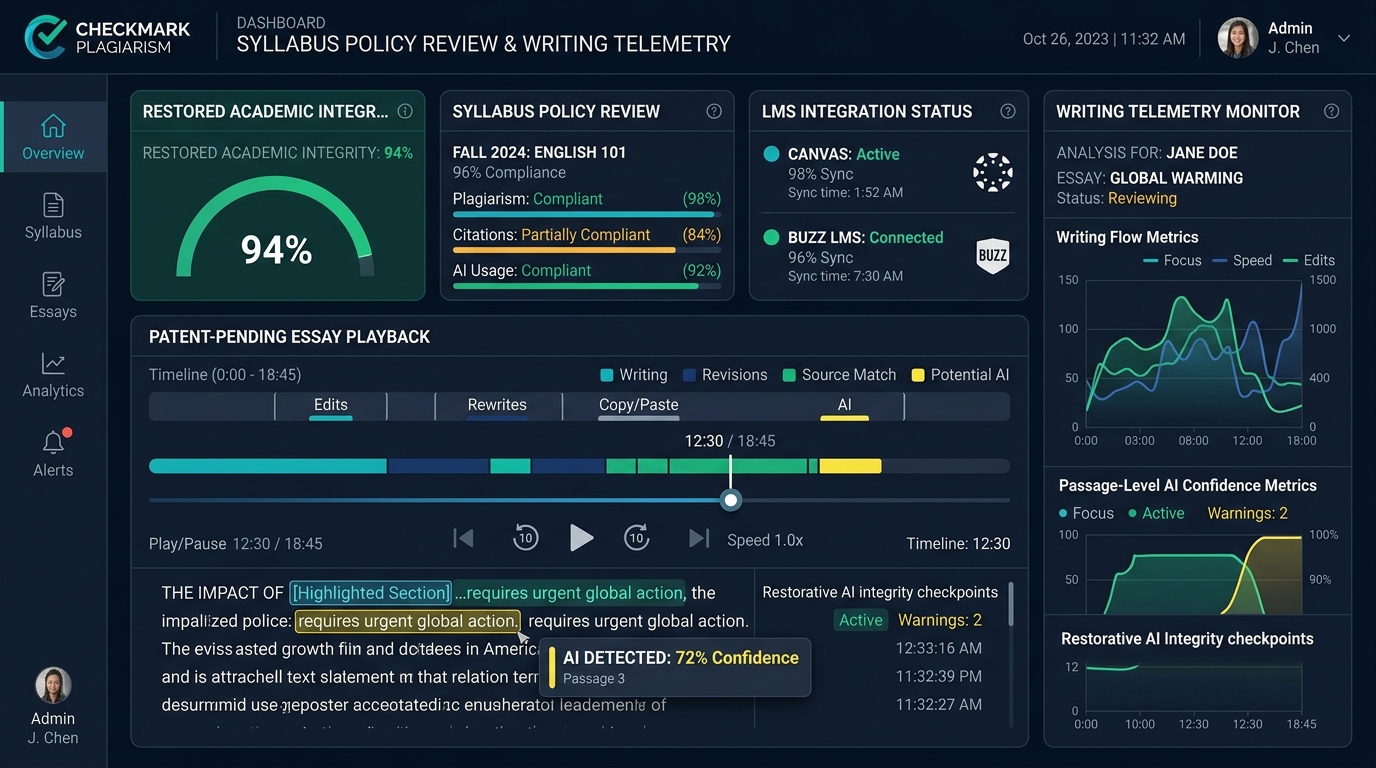This screenshot has width=1376, height=768.
Task: Click the Canvas logo icon
Action: (x=992, y=172)
